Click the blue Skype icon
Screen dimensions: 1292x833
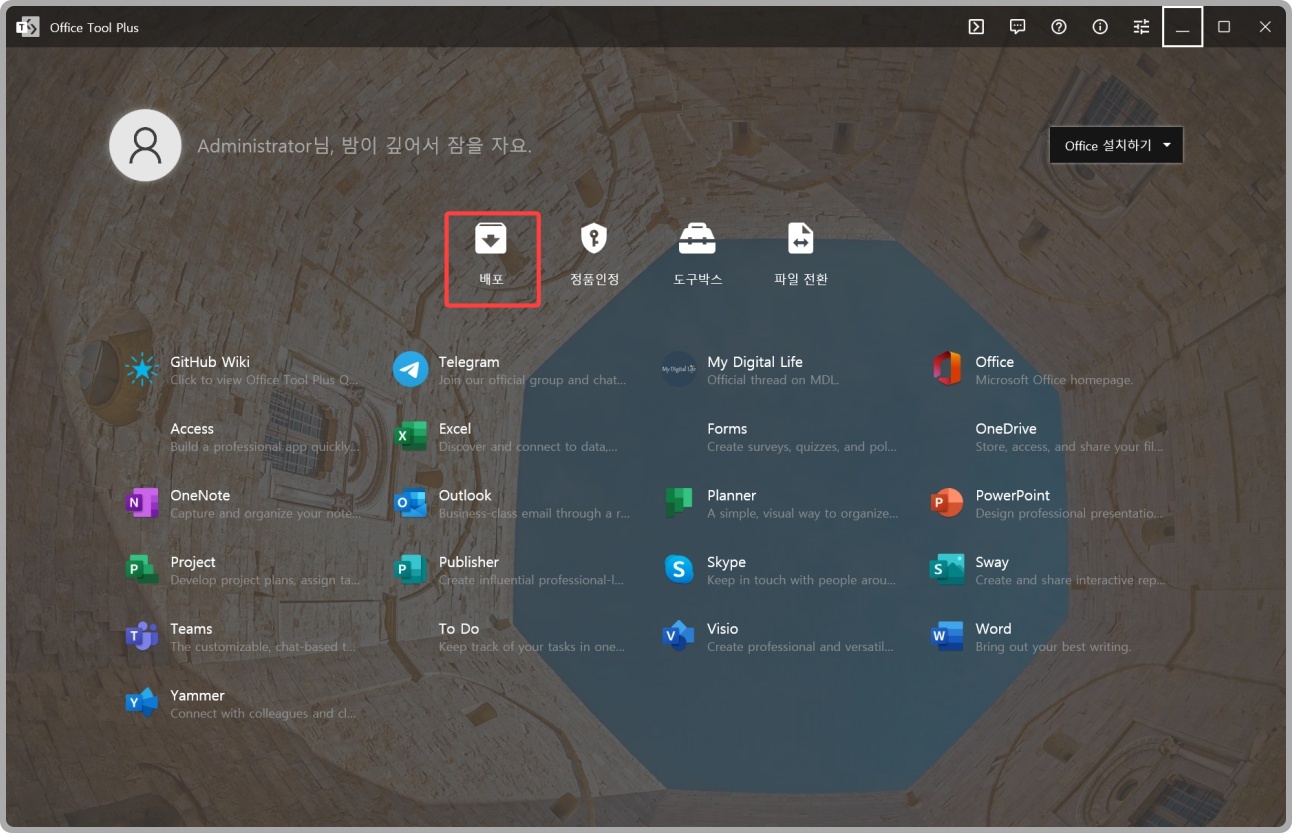678,570
